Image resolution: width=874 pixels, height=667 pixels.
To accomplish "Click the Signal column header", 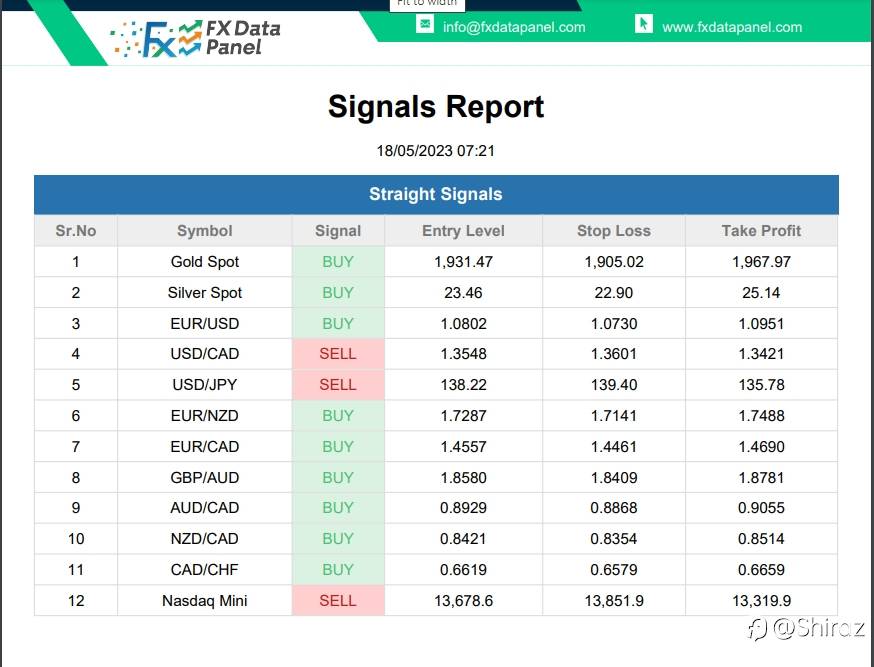I will [338, 231].
